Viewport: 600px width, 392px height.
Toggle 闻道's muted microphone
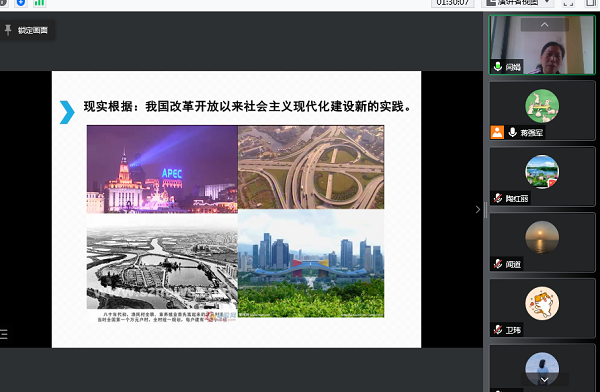tap(497, 264)
